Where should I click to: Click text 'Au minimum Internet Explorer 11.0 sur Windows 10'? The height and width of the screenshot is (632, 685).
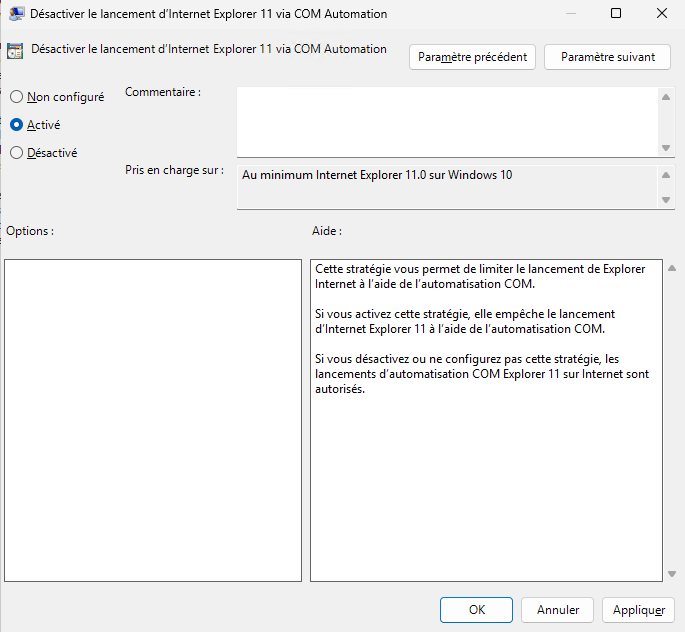click(377, 175)
